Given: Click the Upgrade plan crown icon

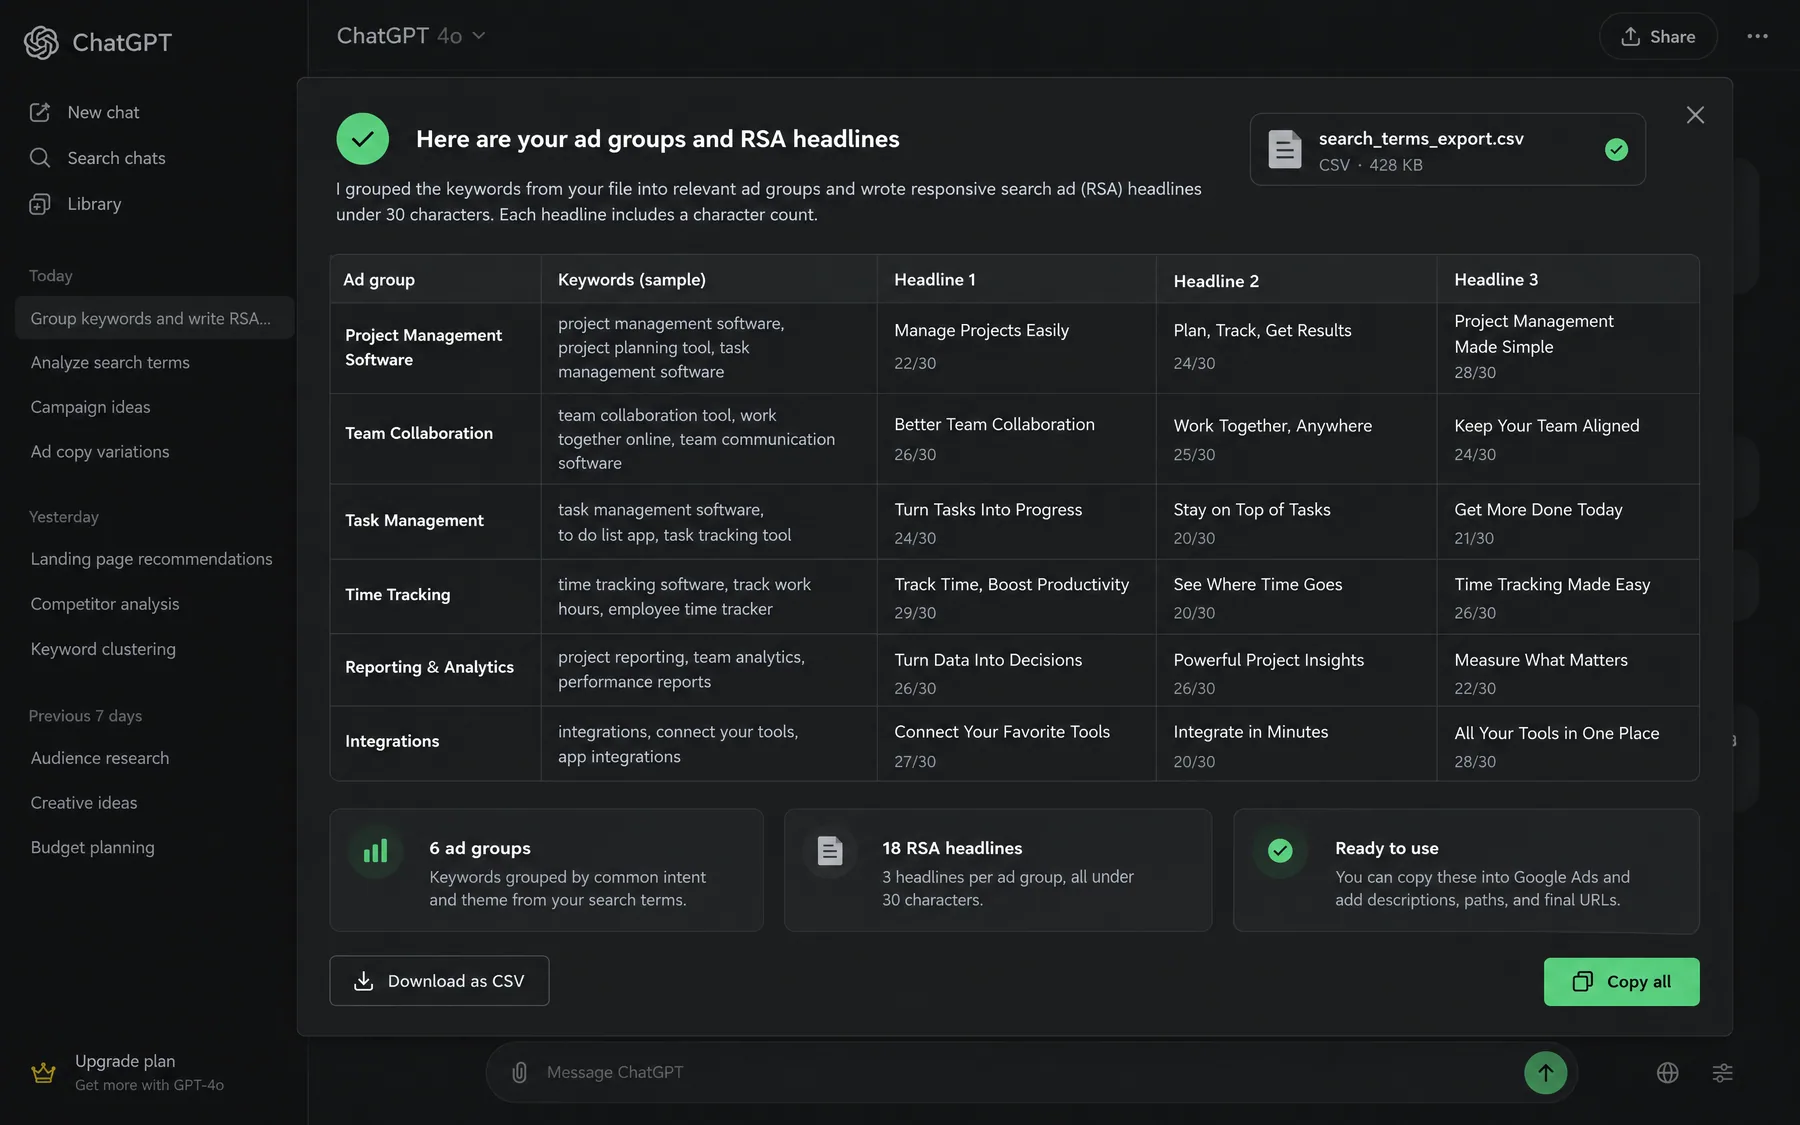Looking at the screenshot, I should tap(43, 1073).
